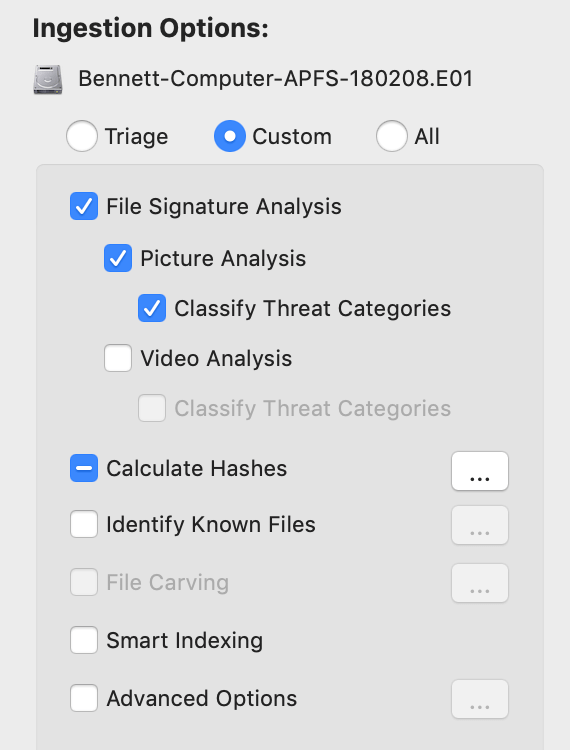Select the Custom radio button
Image resolution: width=570 pixels, height=750 pixels.
click(x=230, y=136)
